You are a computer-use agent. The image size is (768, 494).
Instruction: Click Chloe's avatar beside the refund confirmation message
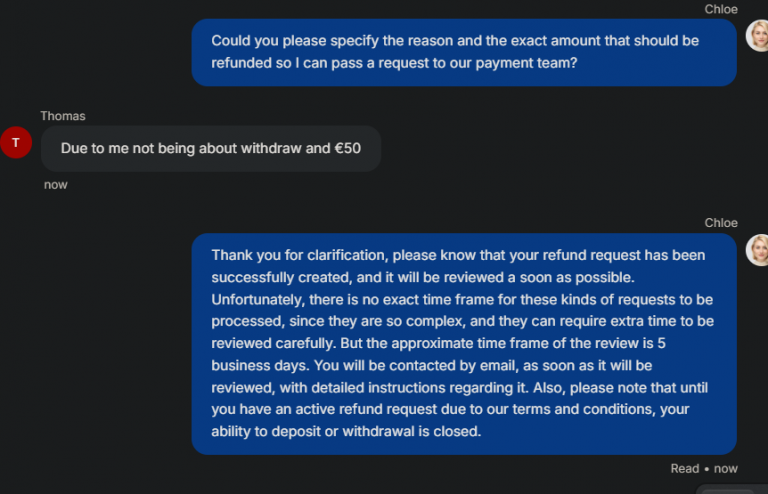[x=757, y=250]
